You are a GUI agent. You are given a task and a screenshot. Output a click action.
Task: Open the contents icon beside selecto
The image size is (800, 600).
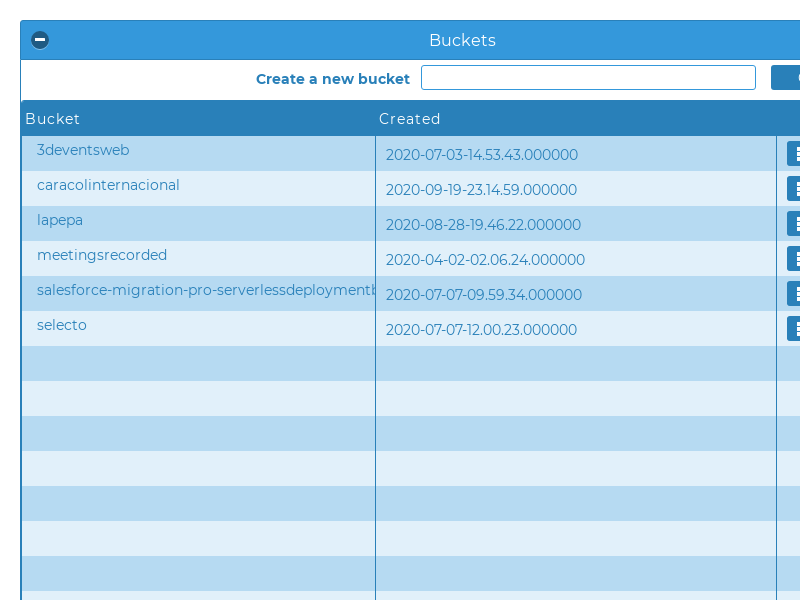coord(795,328)
